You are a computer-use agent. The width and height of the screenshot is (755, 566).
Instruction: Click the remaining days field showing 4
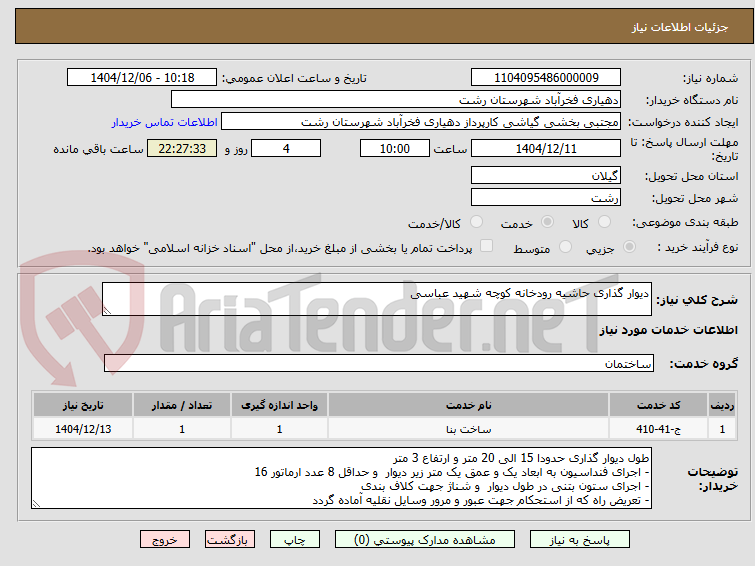(286, 148)
